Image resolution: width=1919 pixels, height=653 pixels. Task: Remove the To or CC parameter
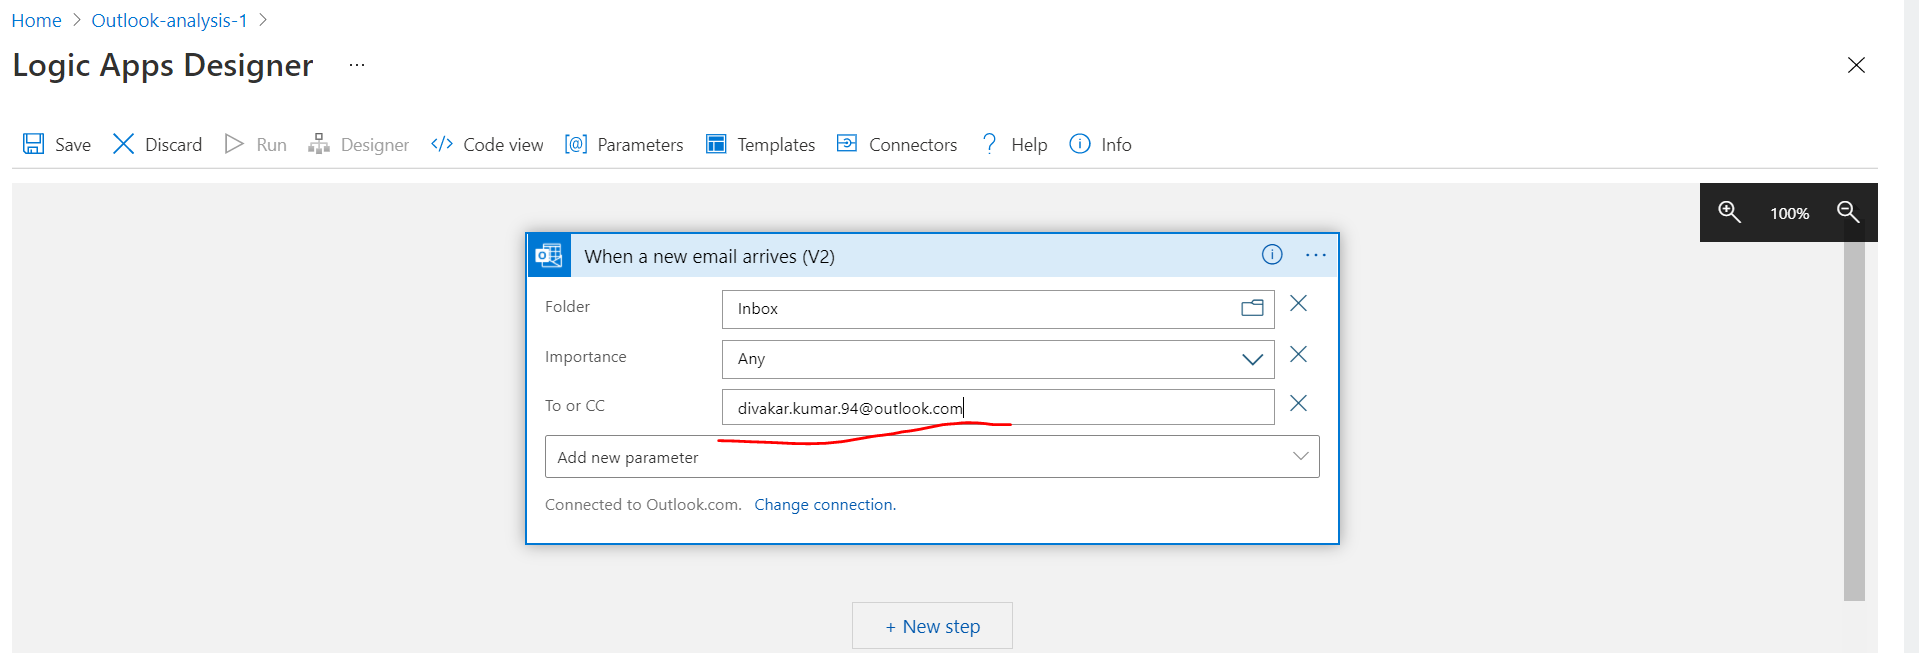(x=1298, y=403)
